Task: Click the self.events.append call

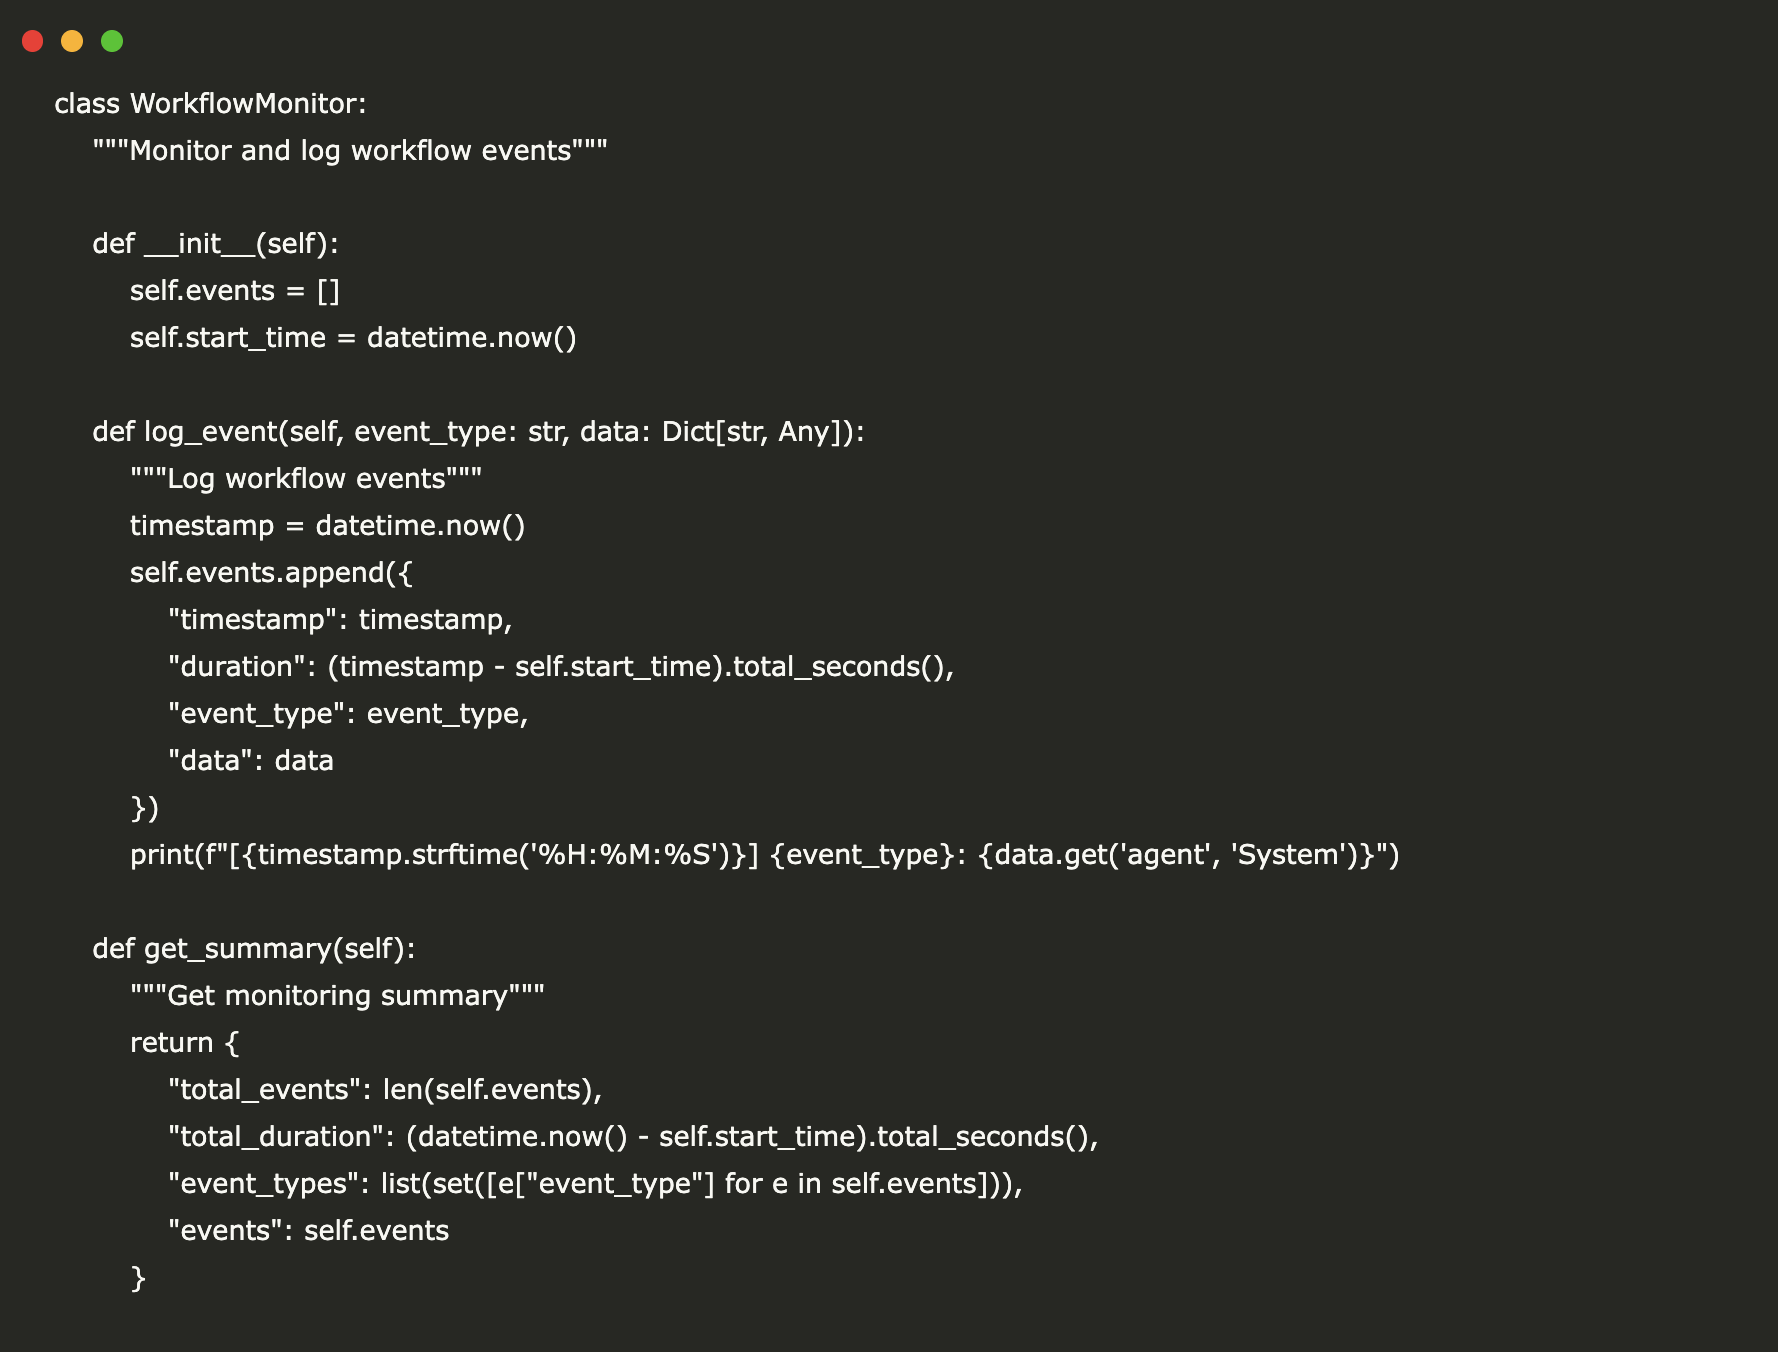Action: click(270, 573)
